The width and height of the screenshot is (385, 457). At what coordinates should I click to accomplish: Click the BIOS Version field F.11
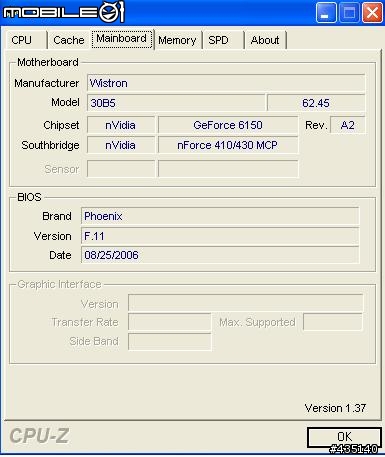pos(220,236)
